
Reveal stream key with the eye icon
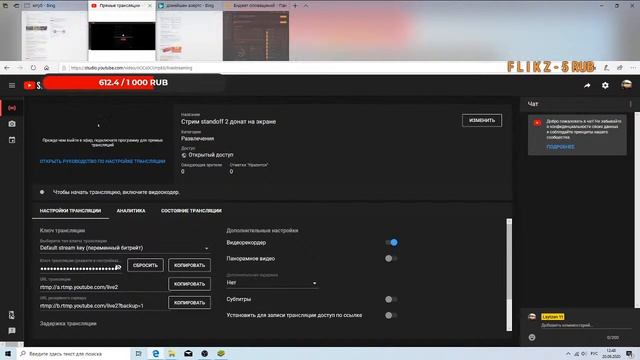click(x=118, y=267)
